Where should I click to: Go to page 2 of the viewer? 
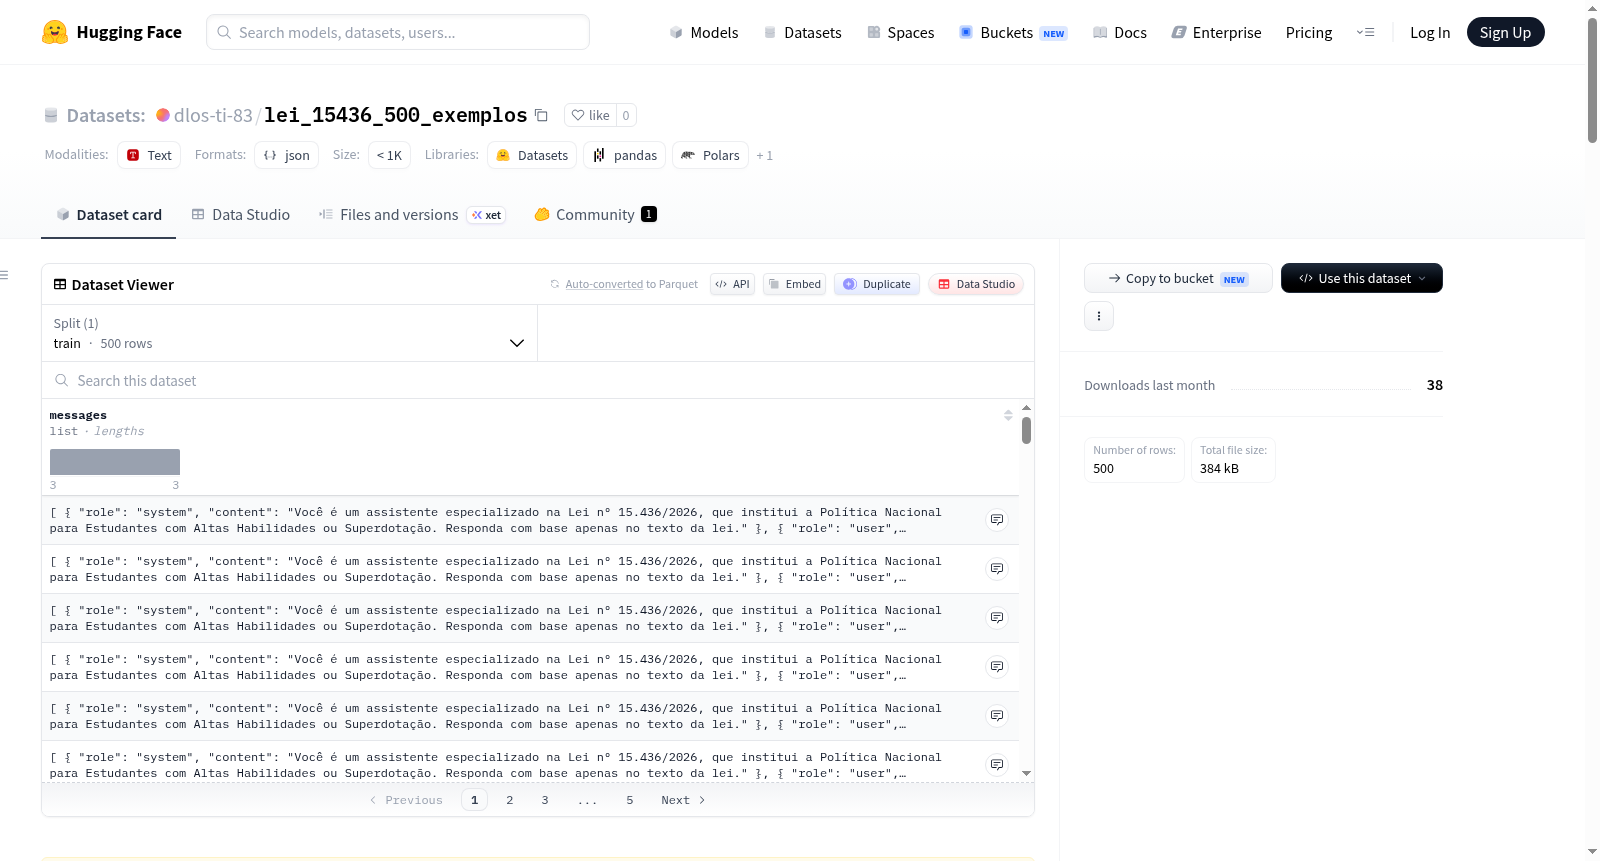tap(510, 800)
